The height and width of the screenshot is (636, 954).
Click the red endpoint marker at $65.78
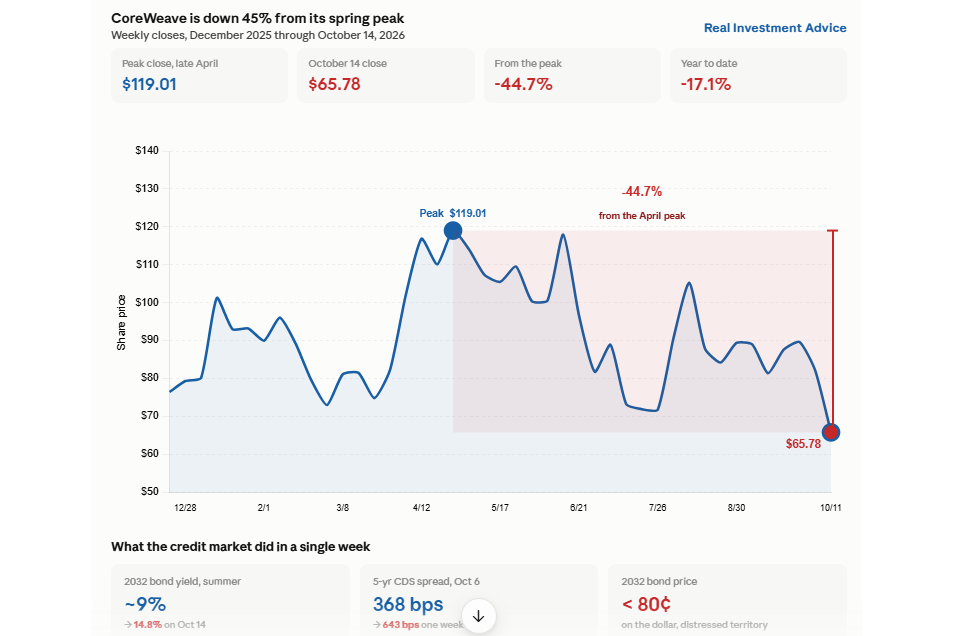[x=830, y=433]
